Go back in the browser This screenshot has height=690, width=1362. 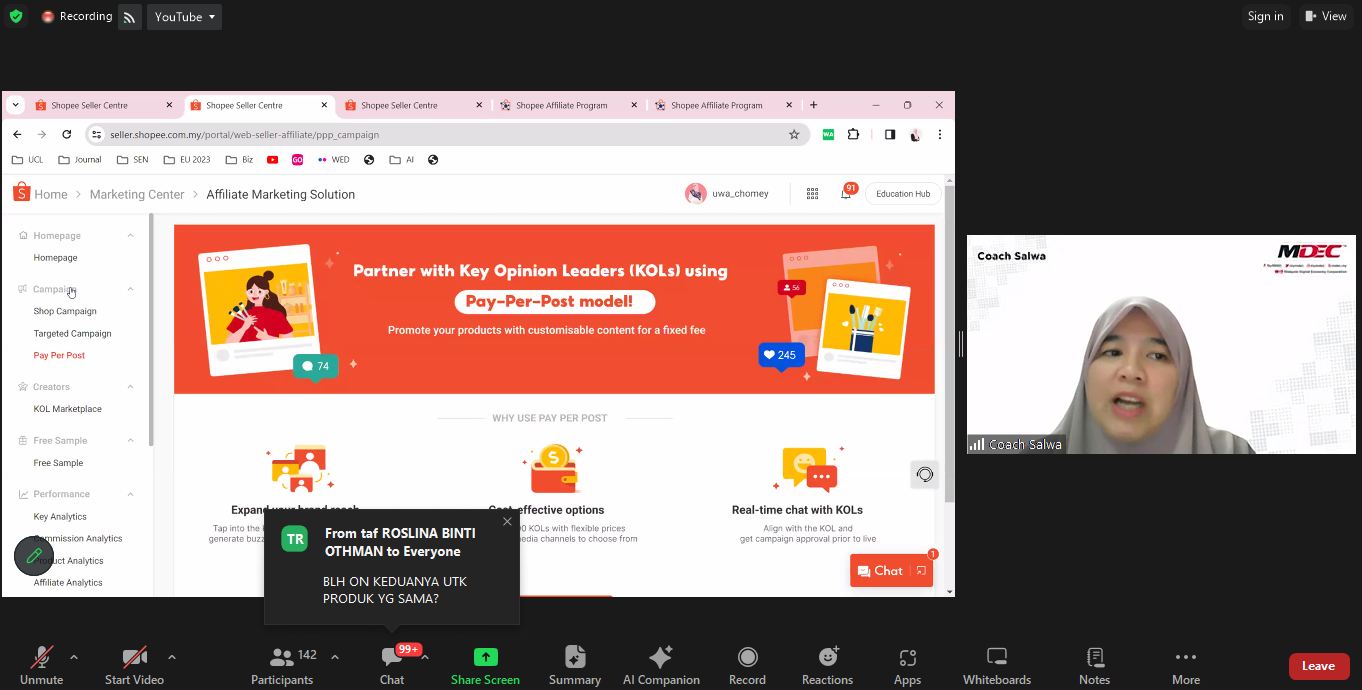[17, 134]
